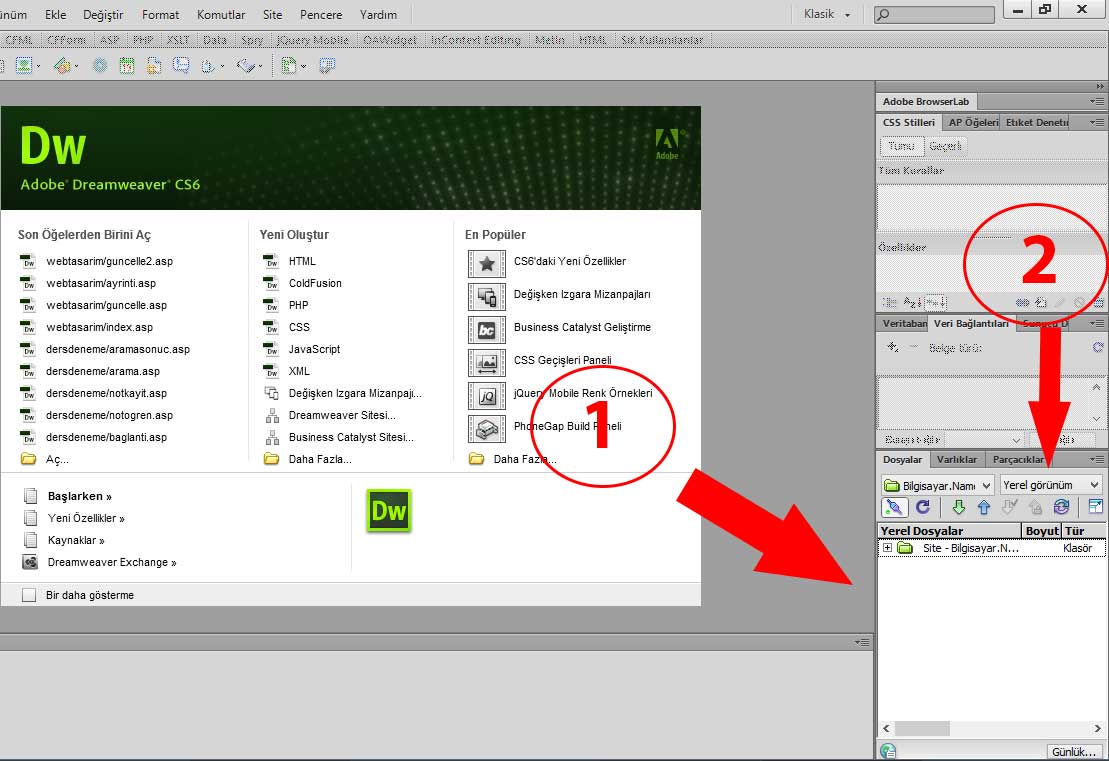Open the Format menu
This screenshot has width=1109, height=761.
coord(161,15)
